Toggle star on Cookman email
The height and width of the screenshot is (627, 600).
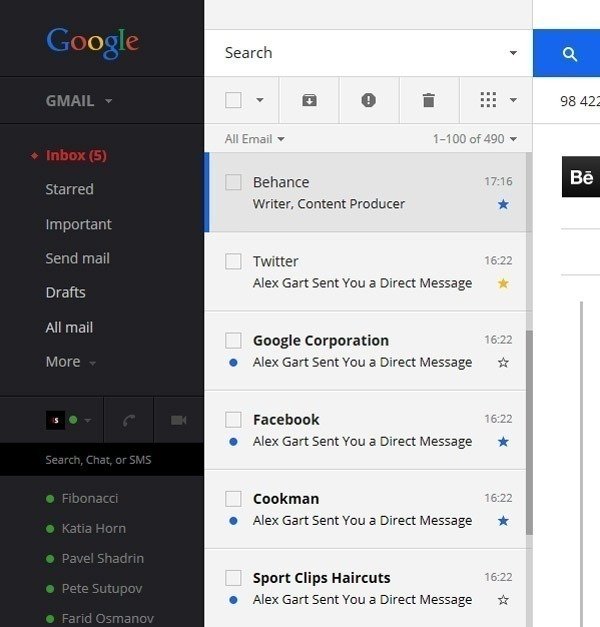(x=503, y=521)
